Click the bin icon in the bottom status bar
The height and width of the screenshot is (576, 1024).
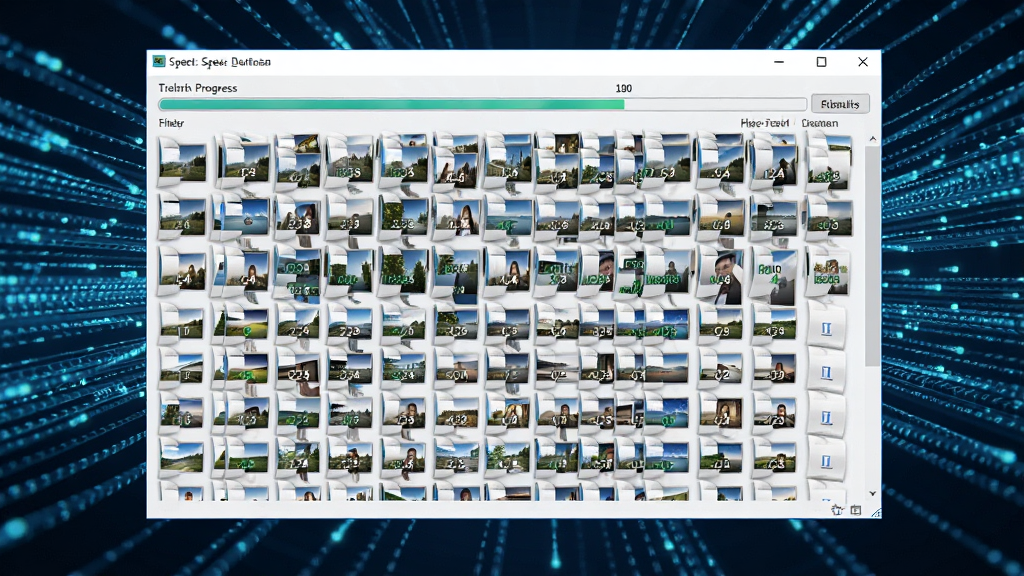pyautogui.click(x=837, y=510)
